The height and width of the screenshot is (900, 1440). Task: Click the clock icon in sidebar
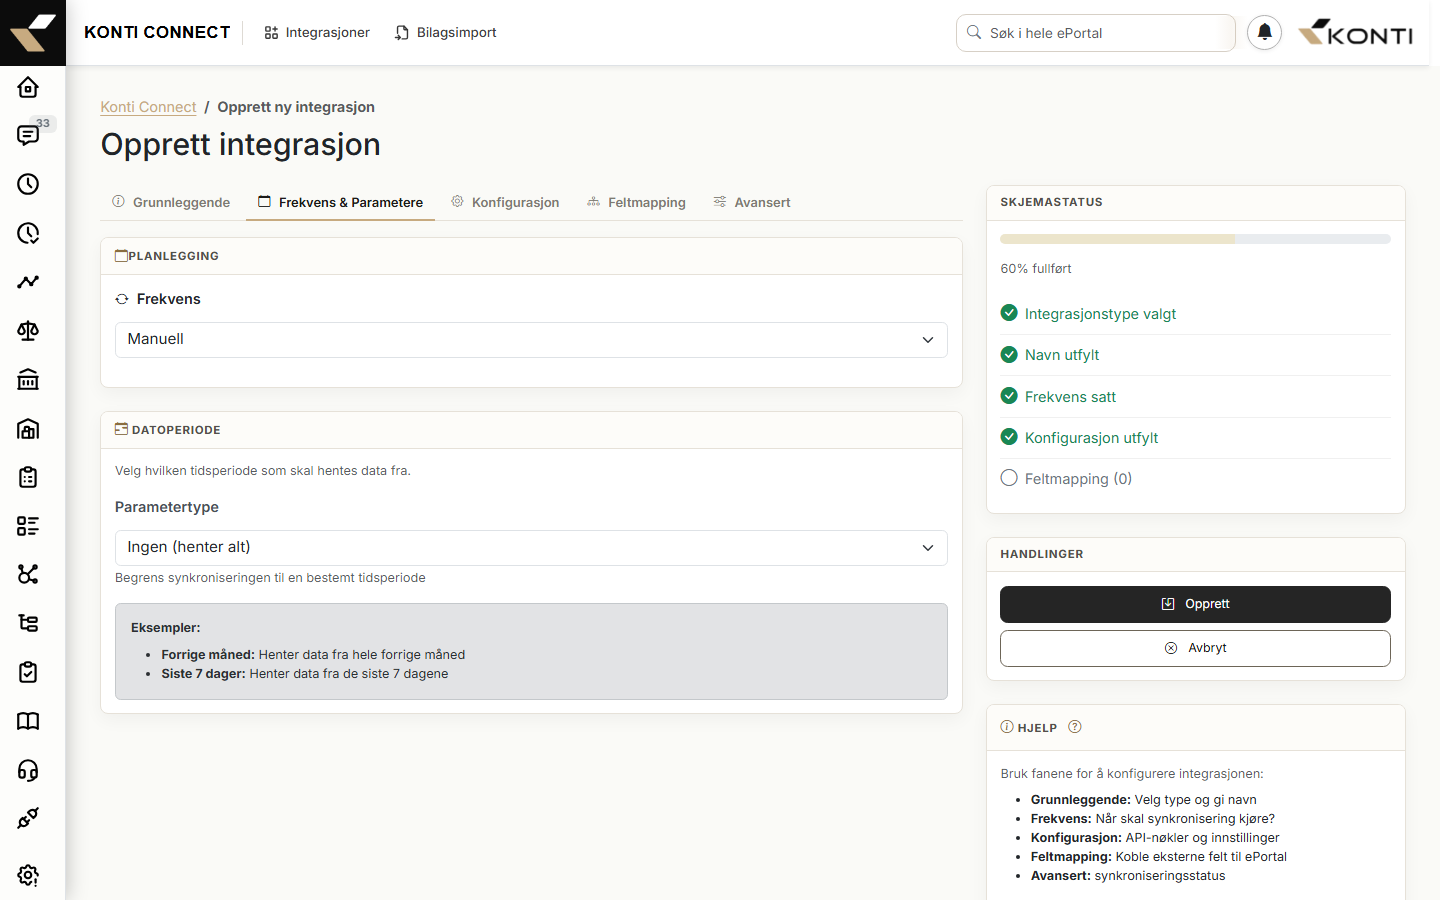pos(28,184)
